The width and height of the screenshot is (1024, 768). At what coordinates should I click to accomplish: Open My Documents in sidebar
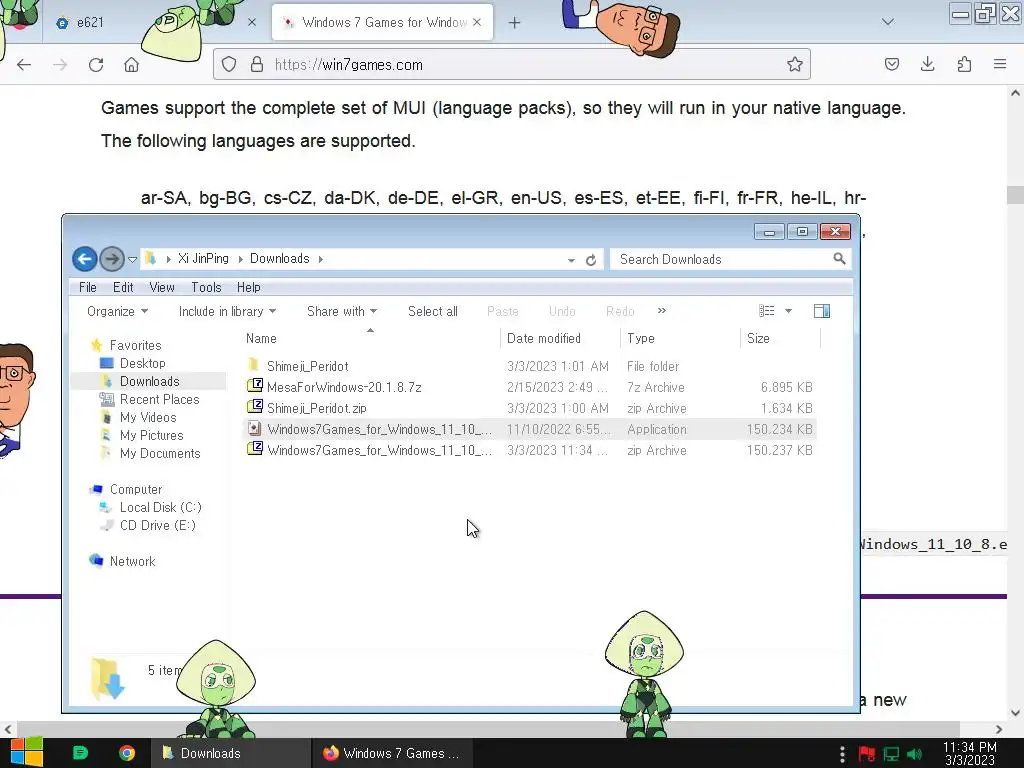click(x=159, y=453)
